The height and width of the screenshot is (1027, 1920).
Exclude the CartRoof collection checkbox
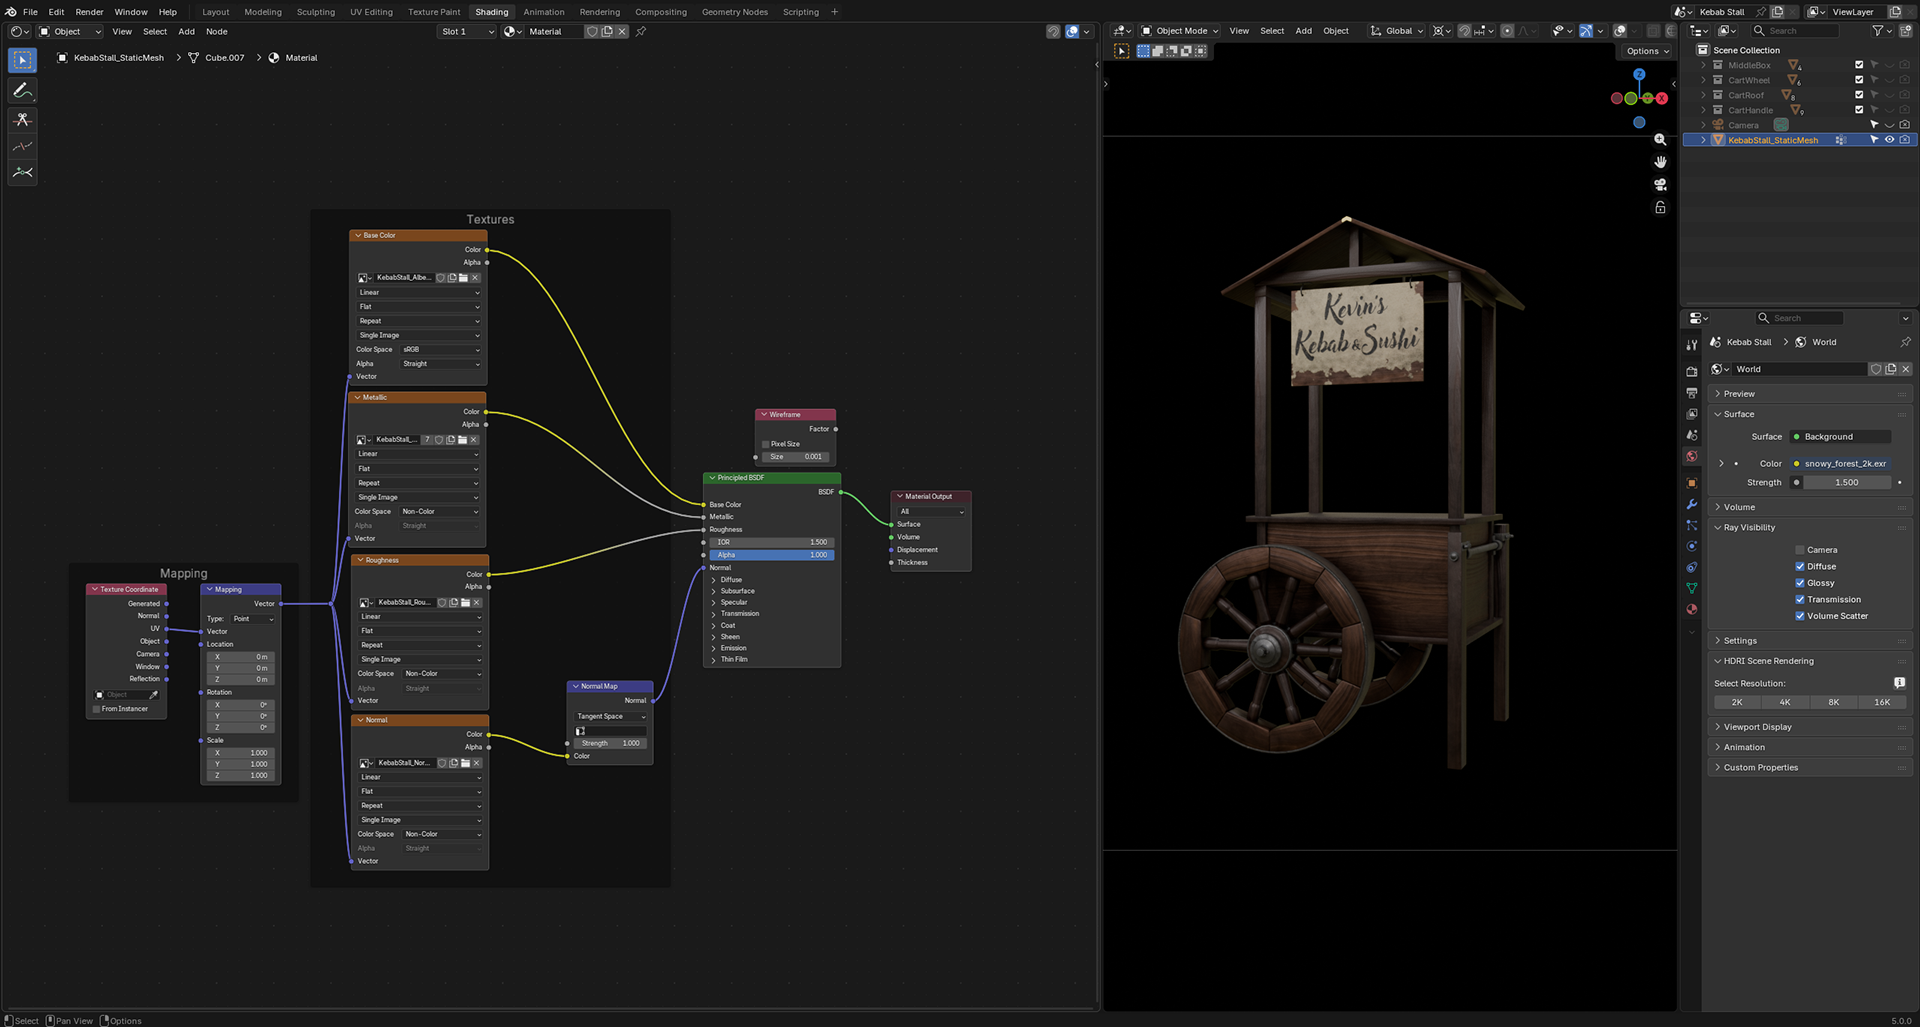(1859, 95)
